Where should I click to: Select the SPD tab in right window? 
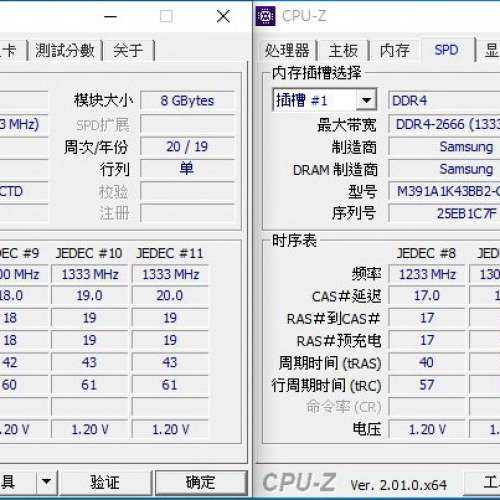coord(446,50)
